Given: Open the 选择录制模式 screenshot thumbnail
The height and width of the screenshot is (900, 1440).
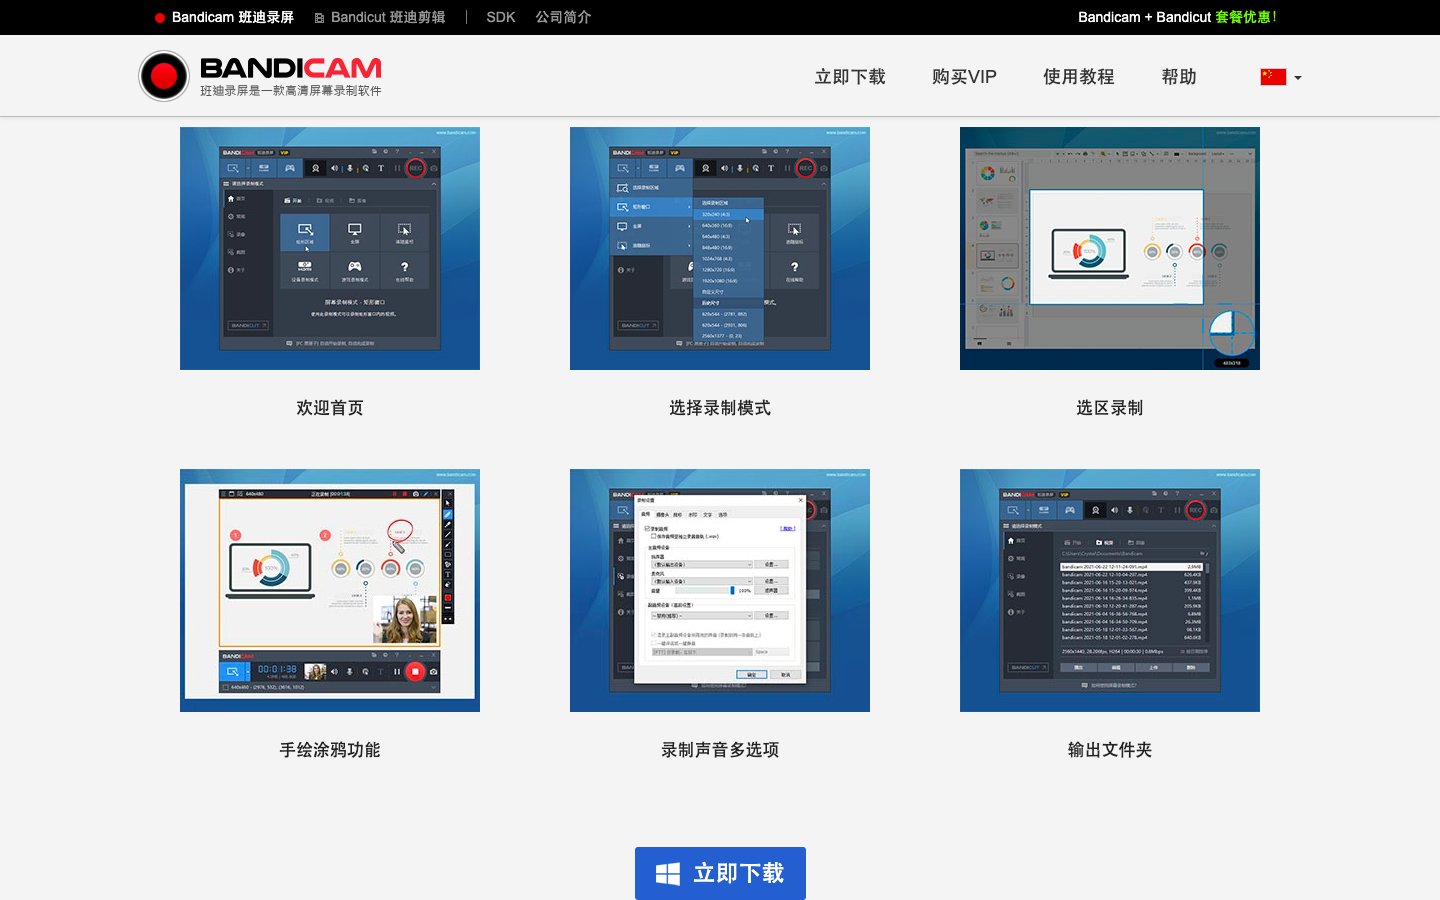Looking at the screenshot, I should 720,248.
